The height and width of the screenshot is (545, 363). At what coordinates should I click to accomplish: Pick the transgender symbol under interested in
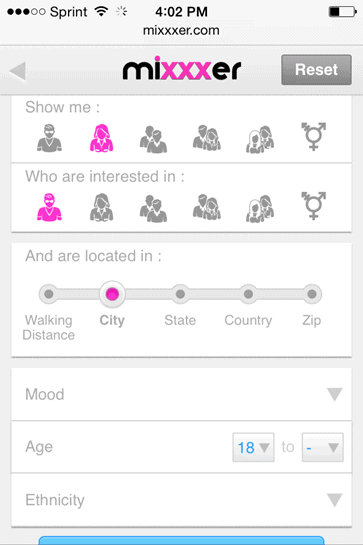(x=313, y=205)
